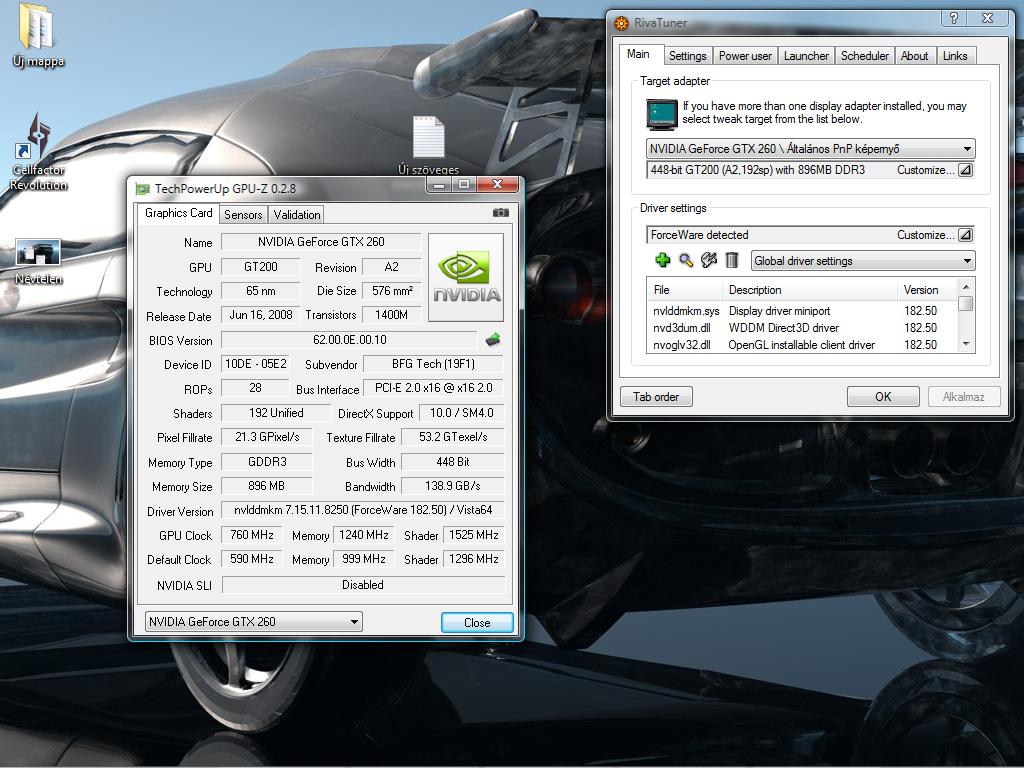
Task: Click the OK button in RivaTuner
Action: tap(883, 396)
